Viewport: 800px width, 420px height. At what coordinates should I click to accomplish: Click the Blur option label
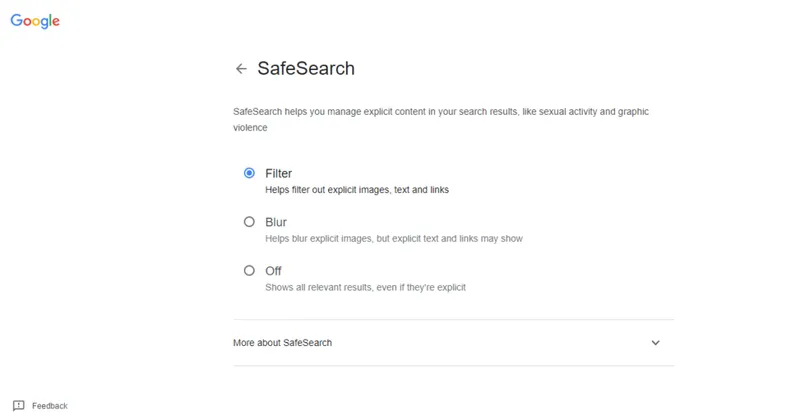click(276, 222)
